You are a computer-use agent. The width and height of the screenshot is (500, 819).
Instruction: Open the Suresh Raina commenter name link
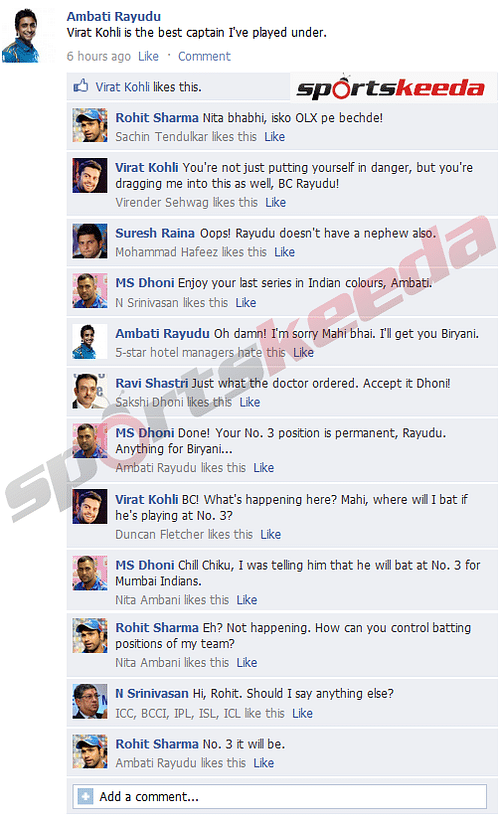[x=155, y=233]
